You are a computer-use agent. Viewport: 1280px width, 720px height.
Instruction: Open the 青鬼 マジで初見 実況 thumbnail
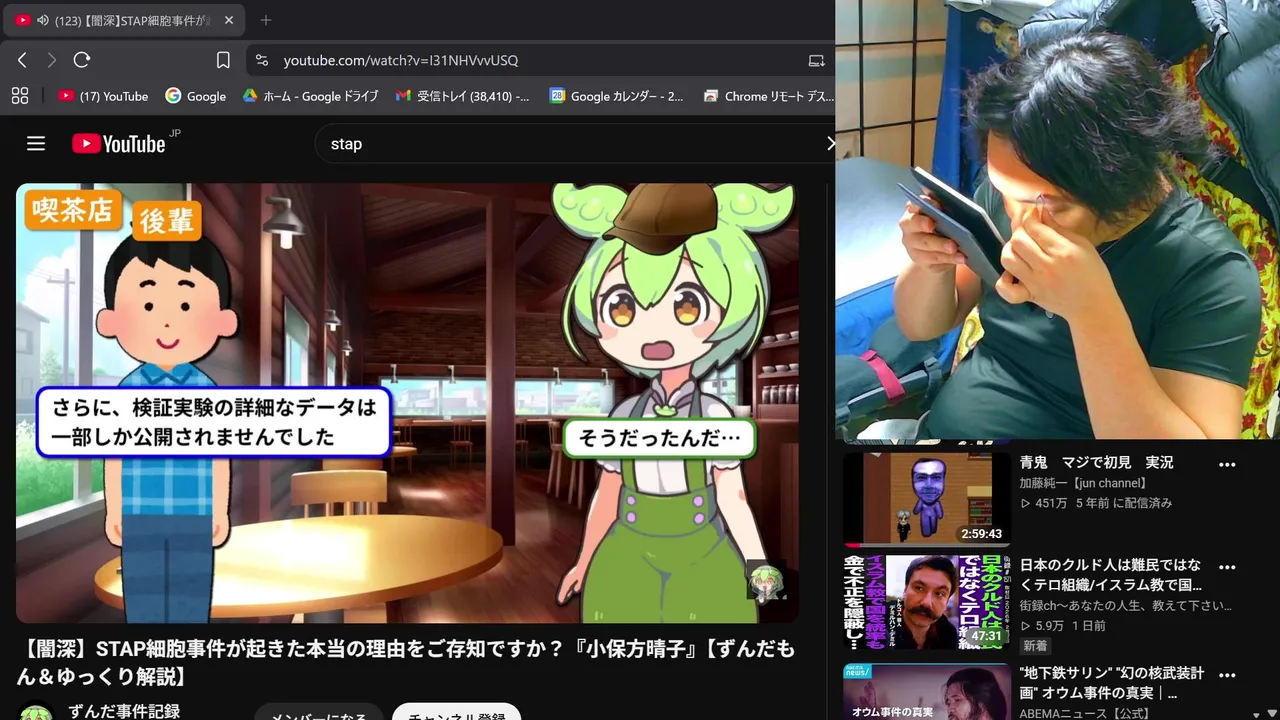point(927,499)
